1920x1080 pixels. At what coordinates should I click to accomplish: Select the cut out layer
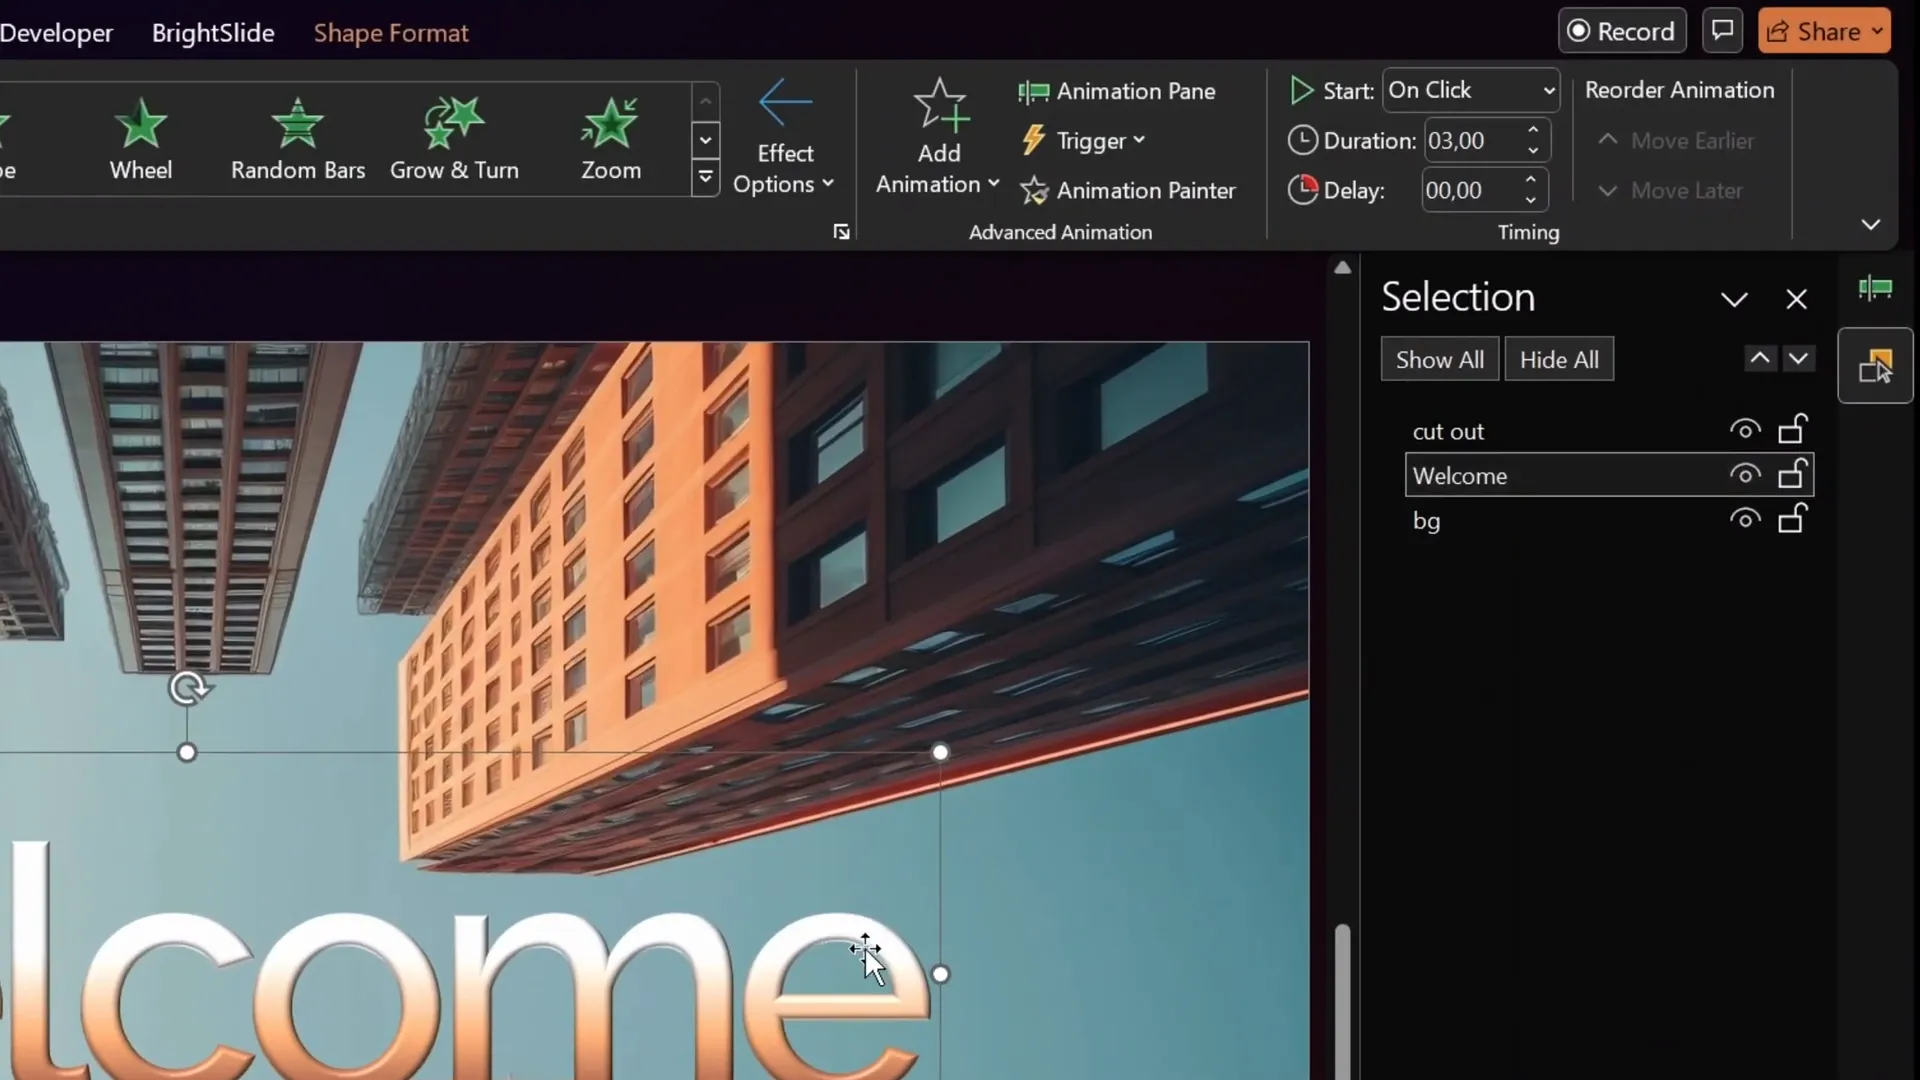pos(1609,431)
